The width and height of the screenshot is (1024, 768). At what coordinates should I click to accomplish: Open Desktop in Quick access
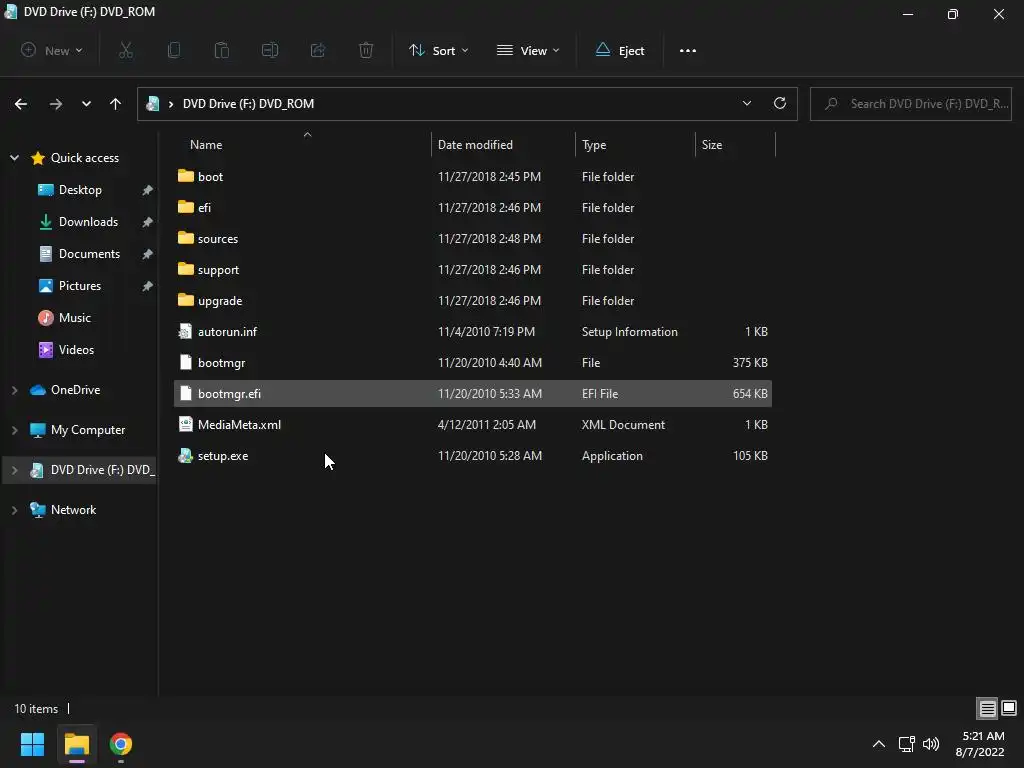coord(80,190)
